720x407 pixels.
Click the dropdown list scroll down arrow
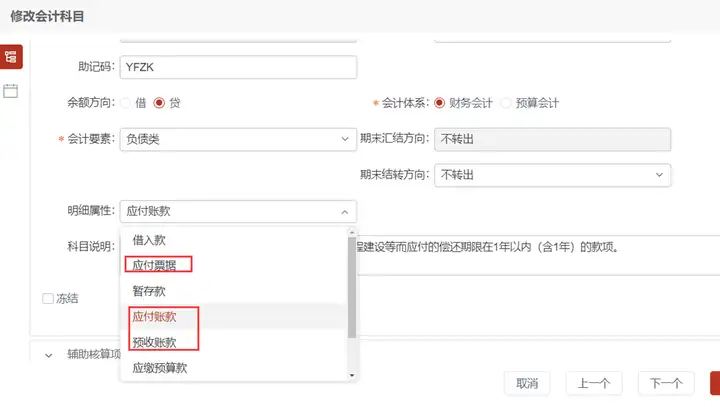click(352, 376)
